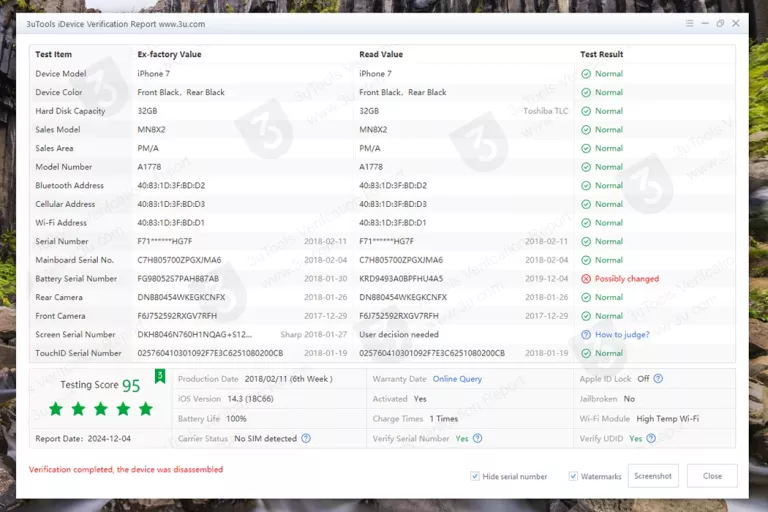Click the Activated Yes value
Screen dimensions: 768x512
point(420,399)
